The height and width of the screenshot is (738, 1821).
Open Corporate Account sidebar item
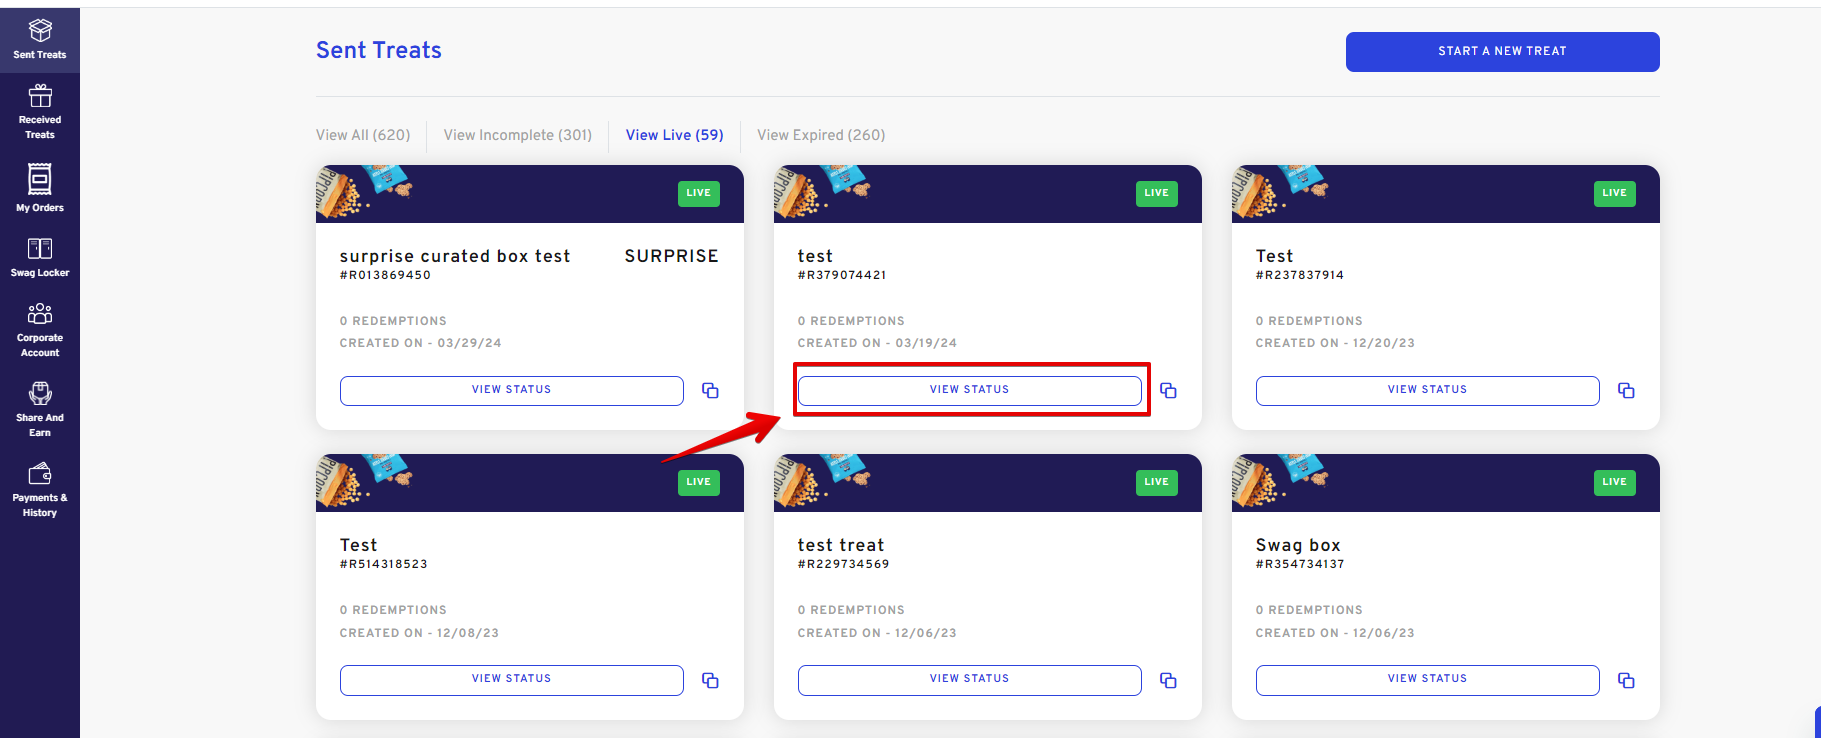[40, 329]
